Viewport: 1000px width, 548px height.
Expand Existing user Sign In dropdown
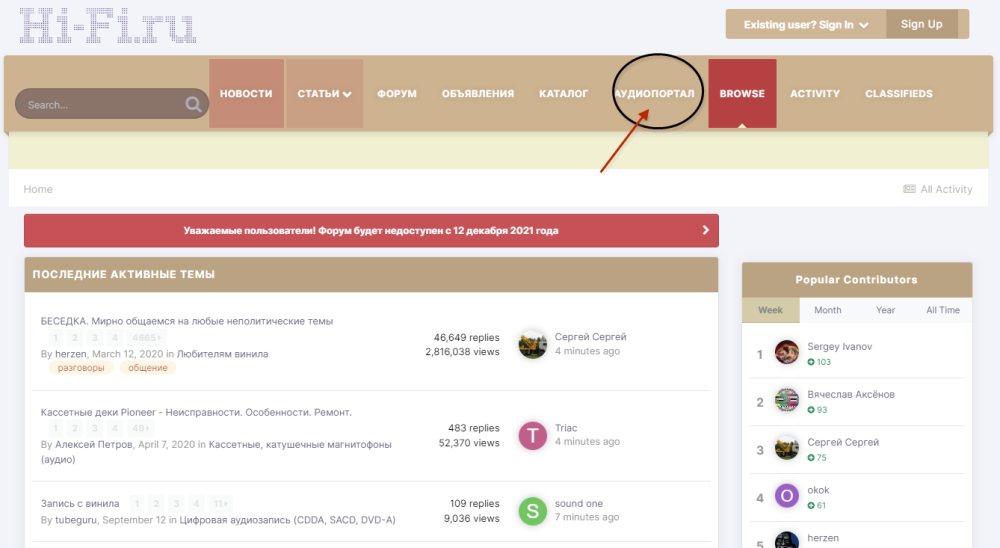(x=806, y=25)
